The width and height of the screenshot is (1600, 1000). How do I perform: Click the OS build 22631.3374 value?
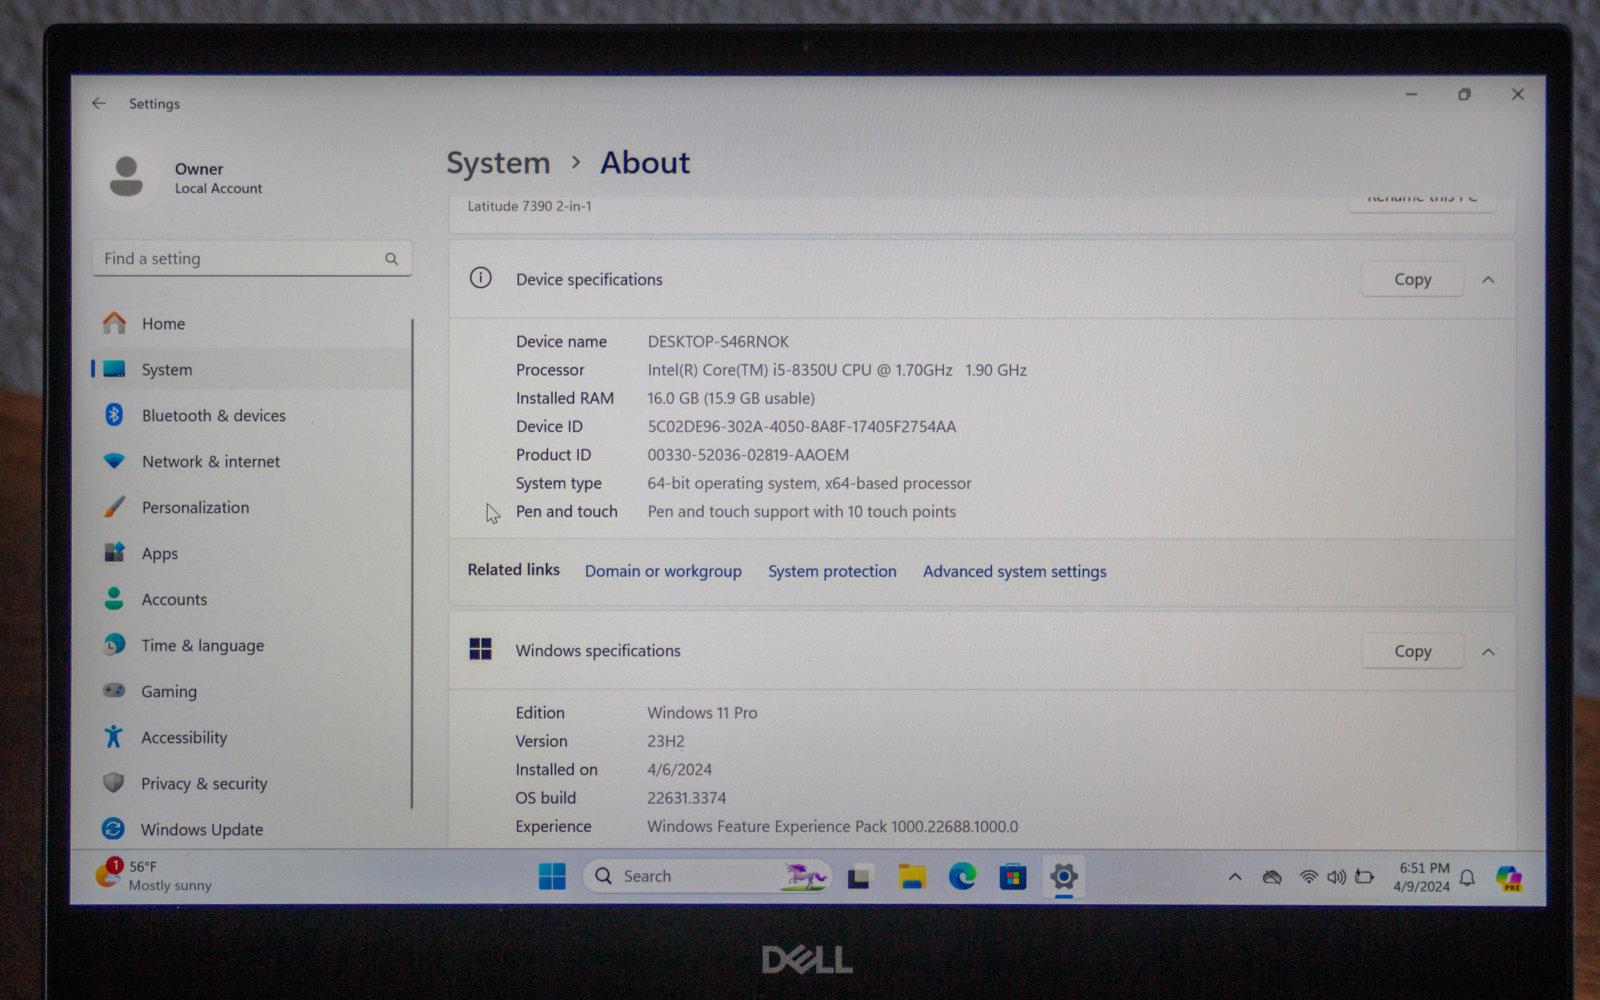click(686, 799)
